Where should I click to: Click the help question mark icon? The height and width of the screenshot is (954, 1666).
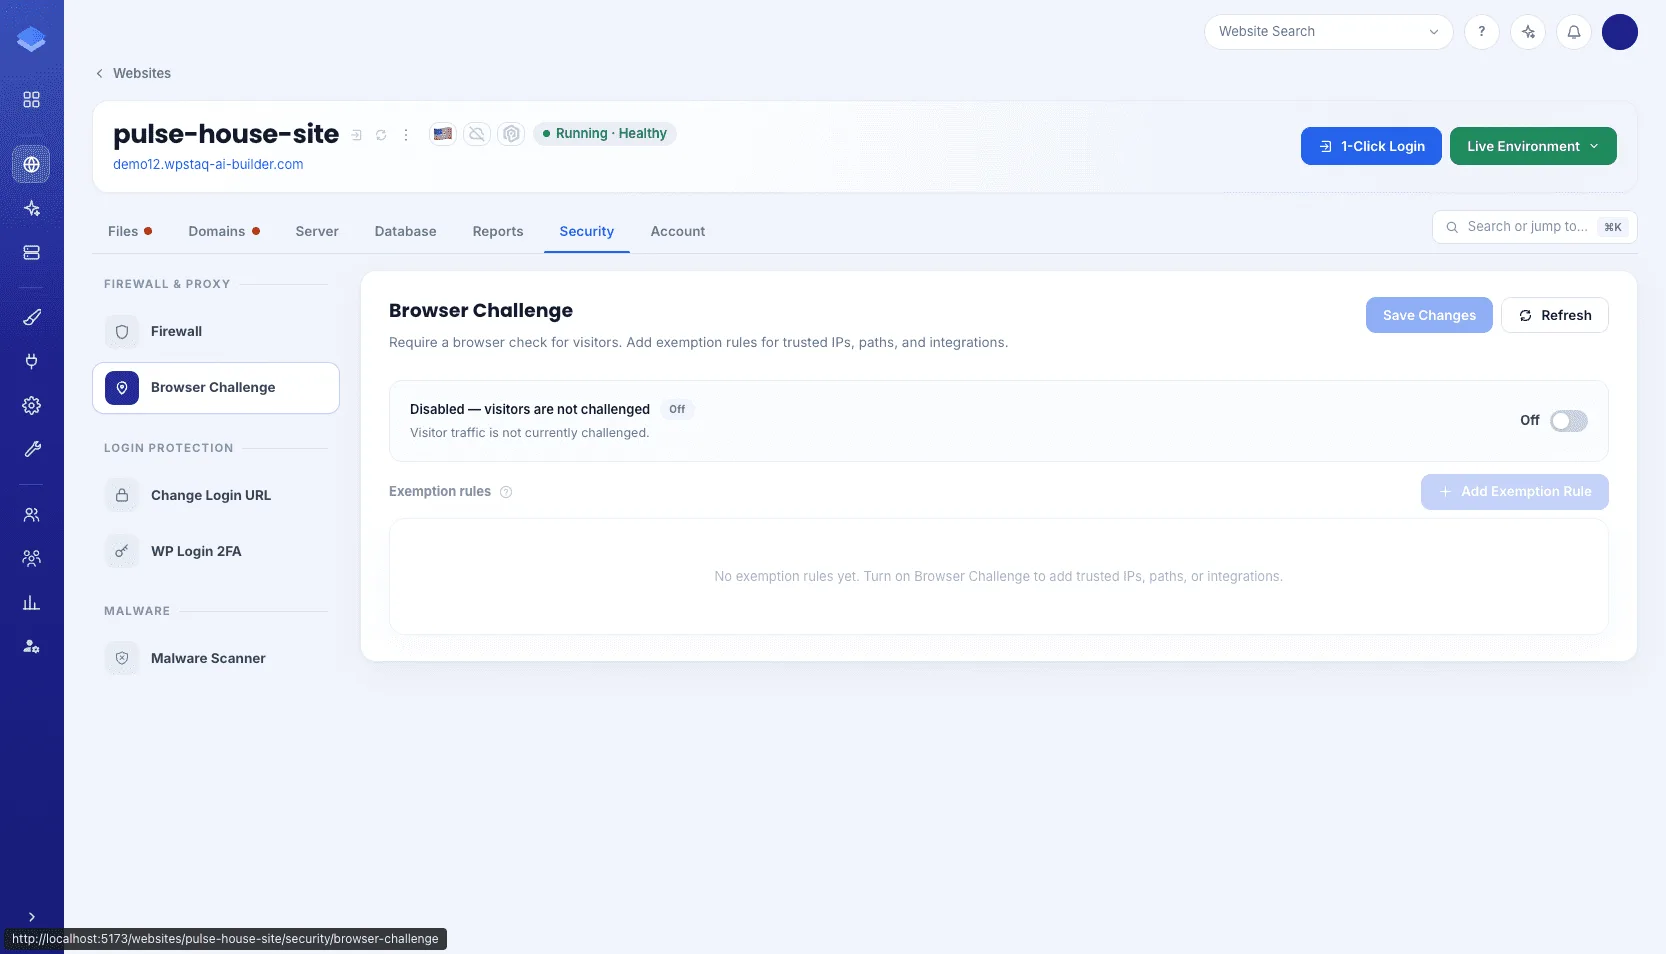[1482, 32]
